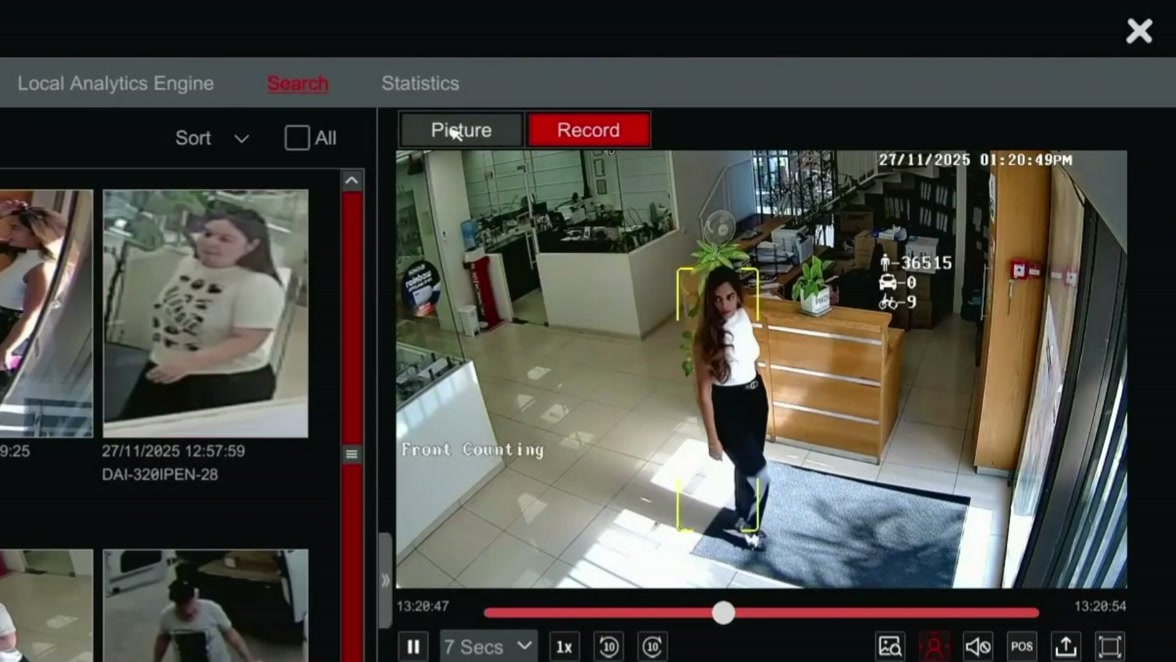The height and width of the screenshot is (662, 1176).
Task: Click the Front Counting camera label
Action: 472,450
